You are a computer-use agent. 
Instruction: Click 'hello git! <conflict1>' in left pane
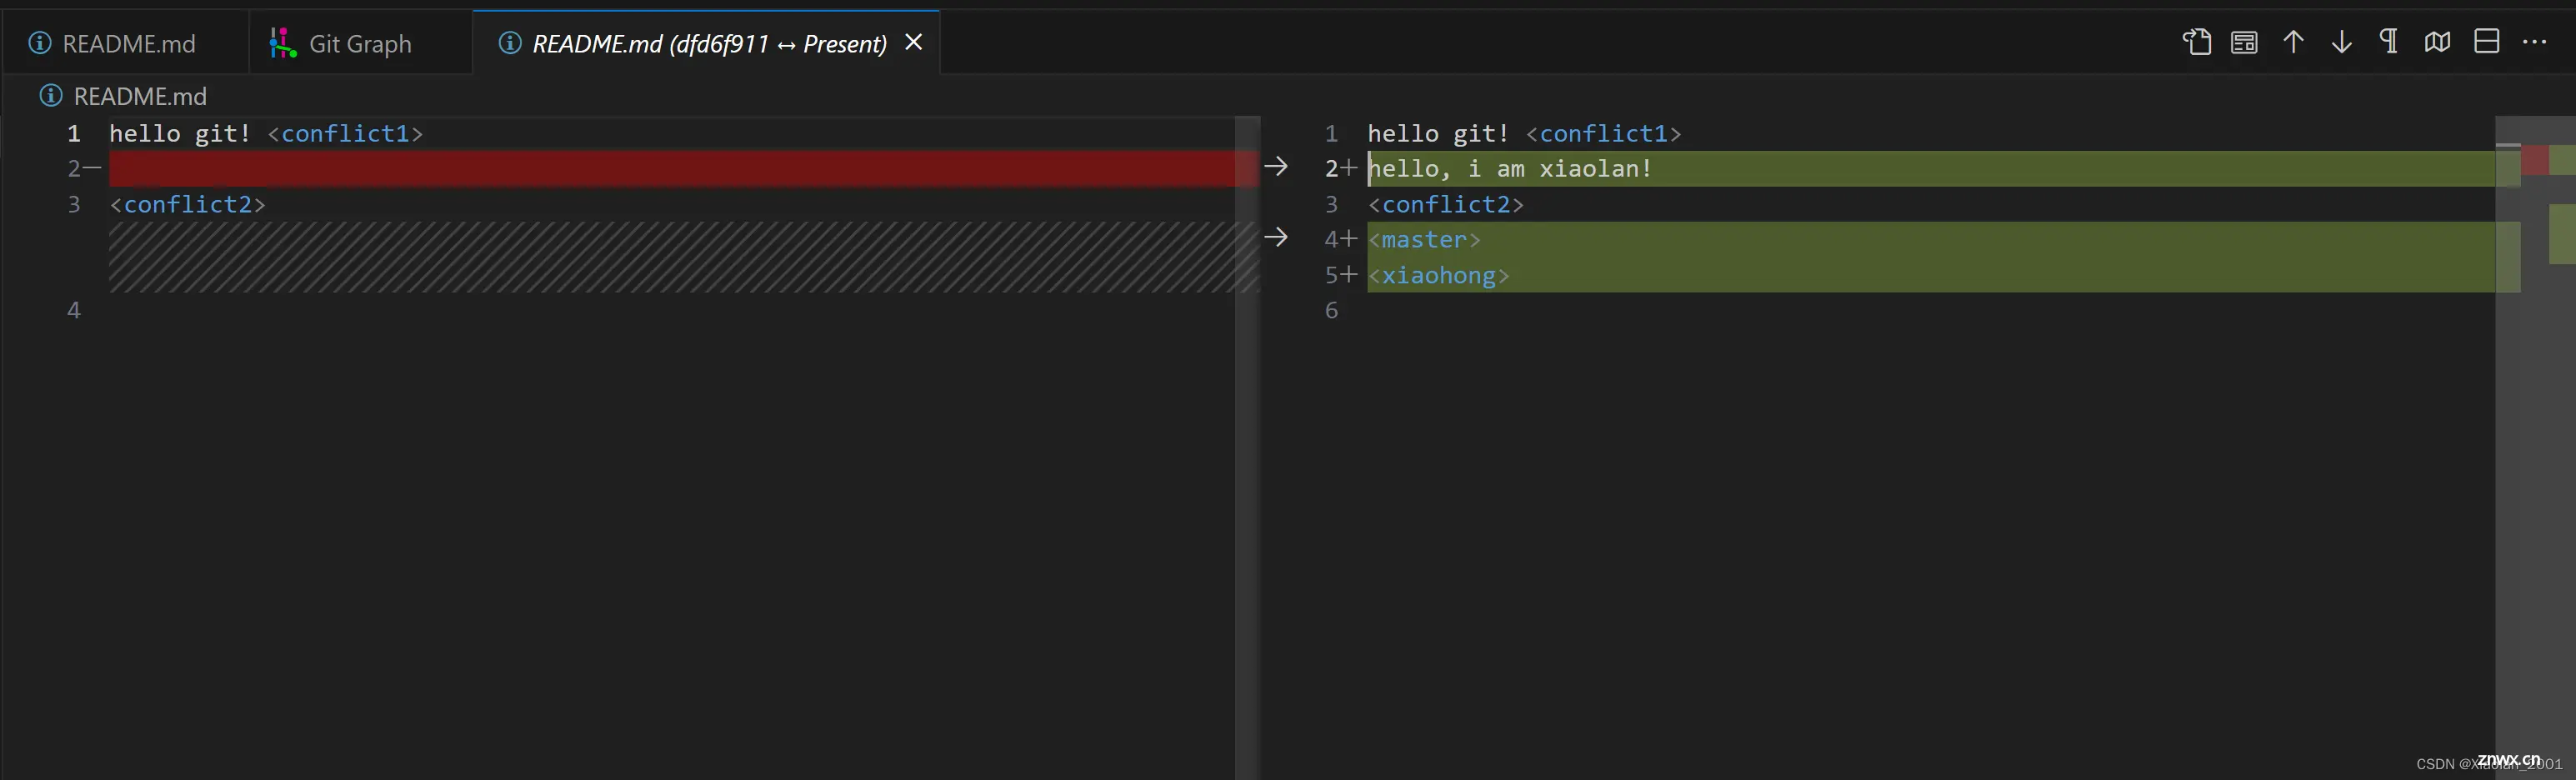(x=266, y=133)
